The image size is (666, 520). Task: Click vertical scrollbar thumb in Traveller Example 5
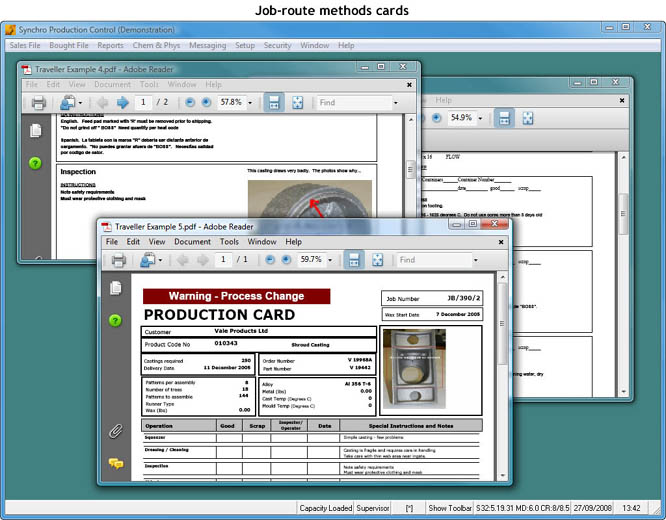502,324
